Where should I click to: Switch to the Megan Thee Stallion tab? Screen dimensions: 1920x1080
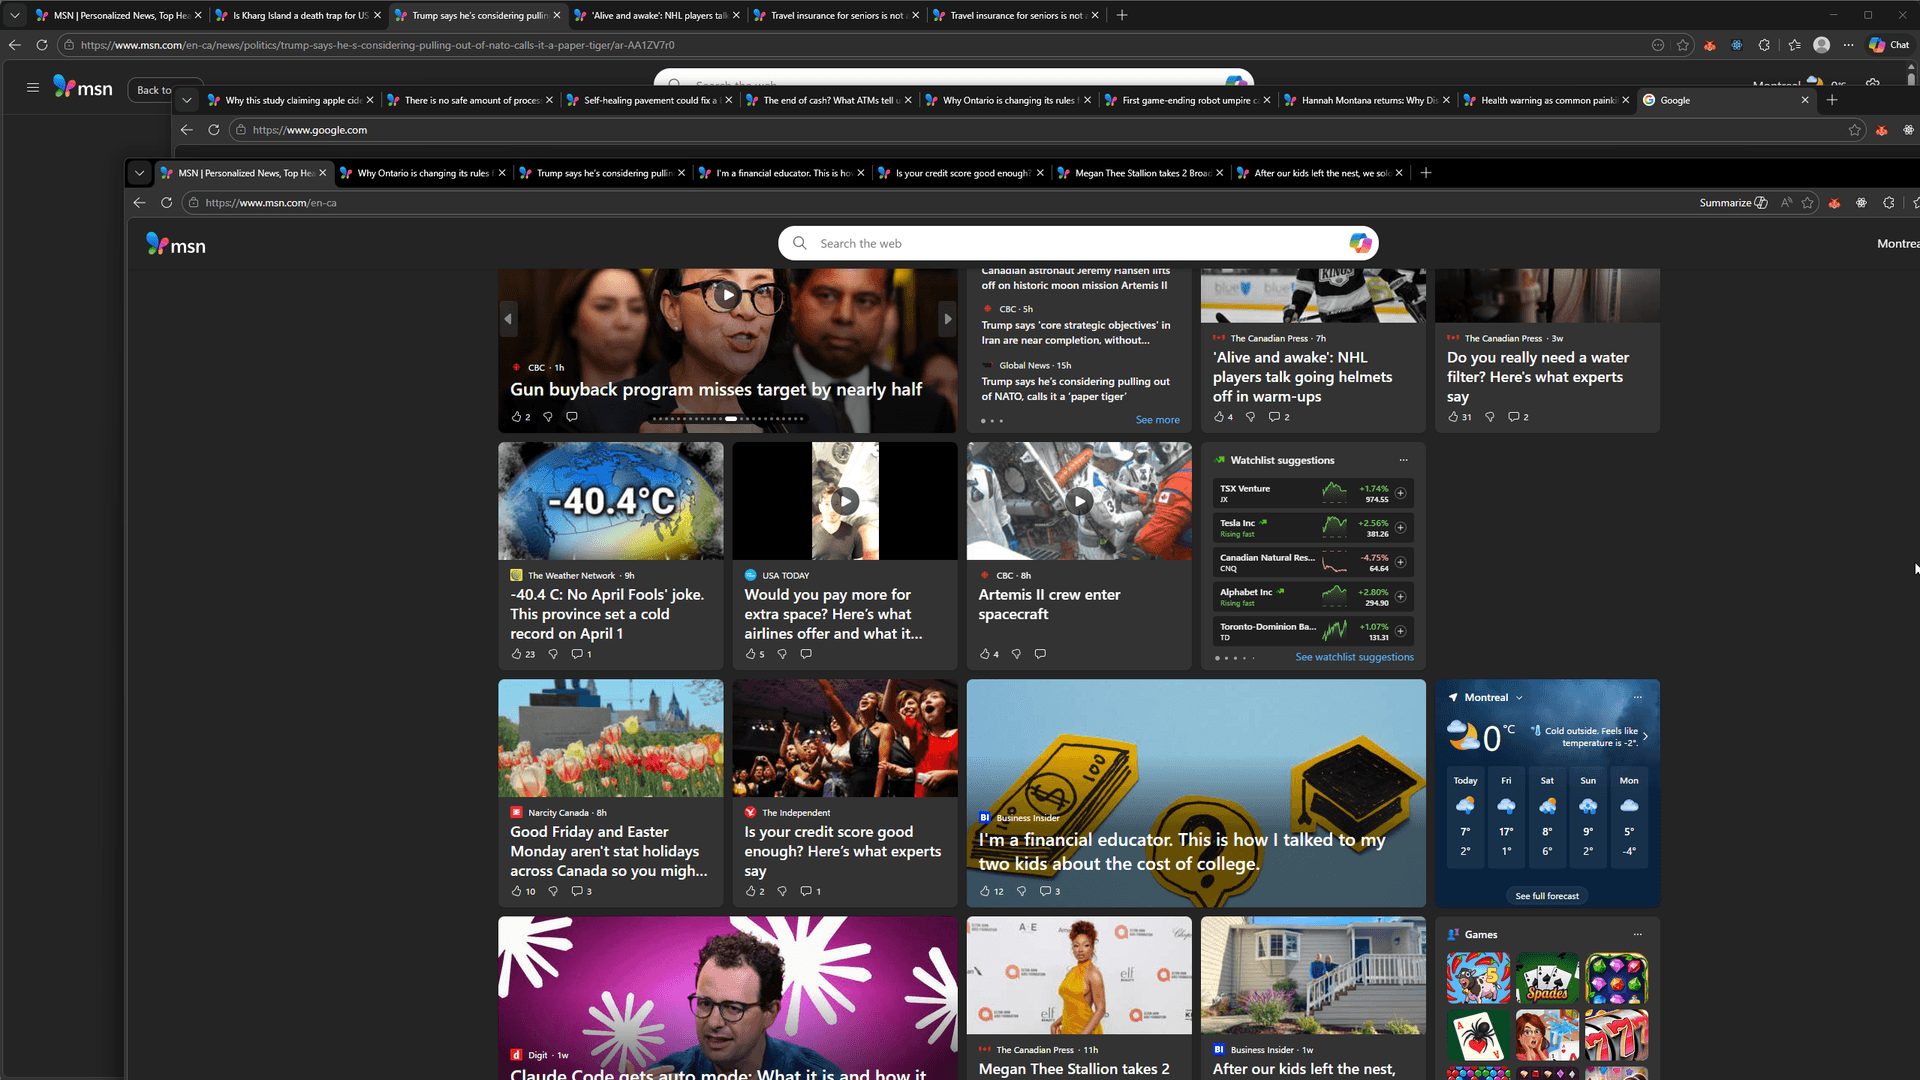click(1140, 173)
